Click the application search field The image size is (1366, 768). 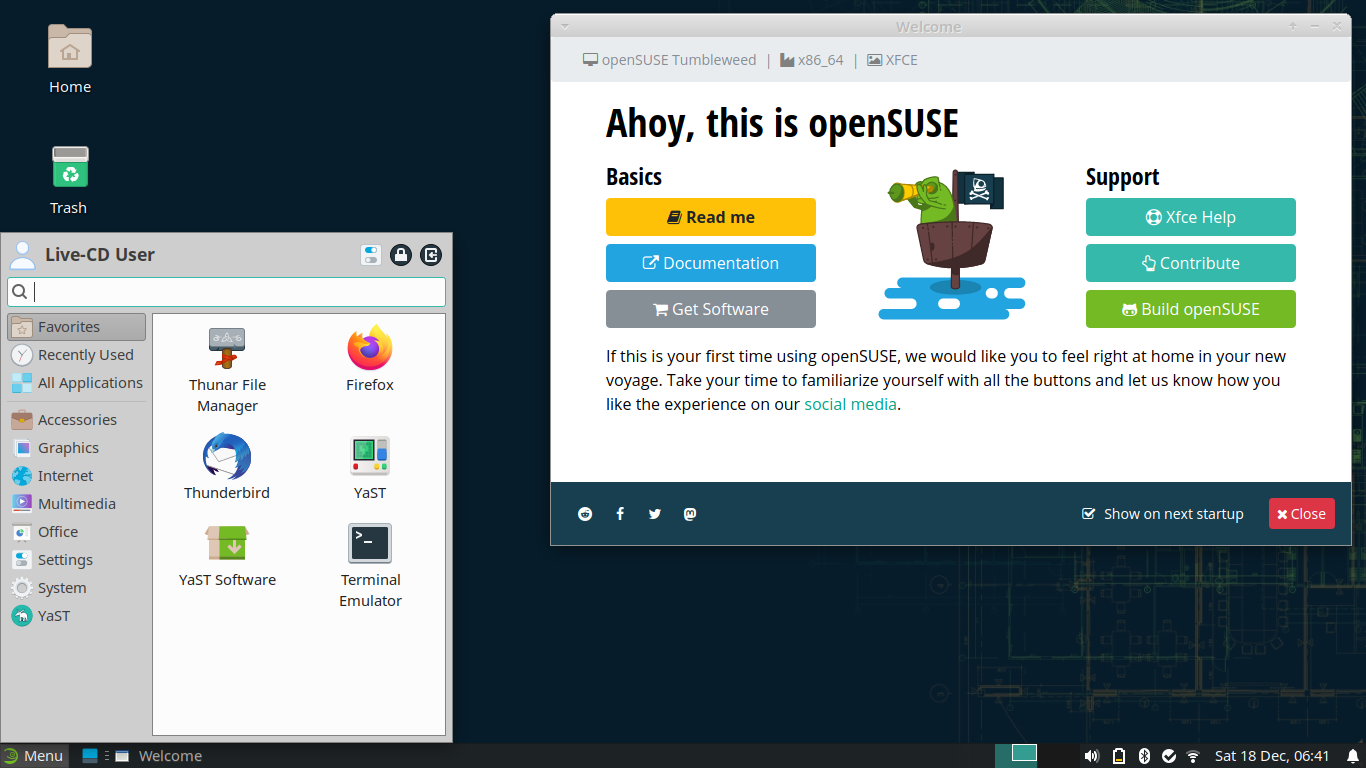[x=227, y=292]
